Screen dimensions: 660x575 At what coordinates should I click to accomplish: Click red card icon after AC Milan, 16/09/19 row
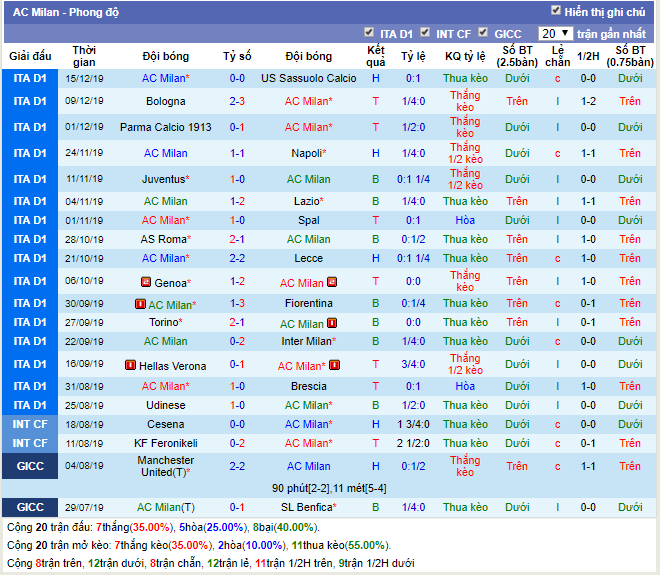[334, 365]
